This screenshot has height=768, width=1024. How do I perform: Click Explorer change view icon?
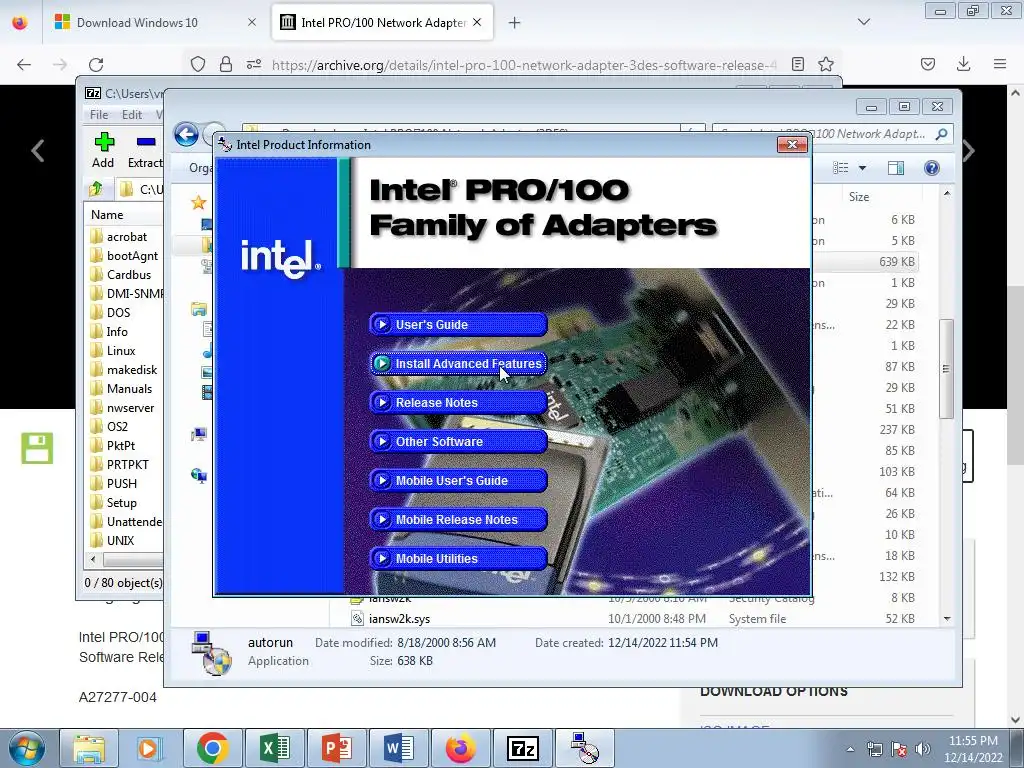841,168
